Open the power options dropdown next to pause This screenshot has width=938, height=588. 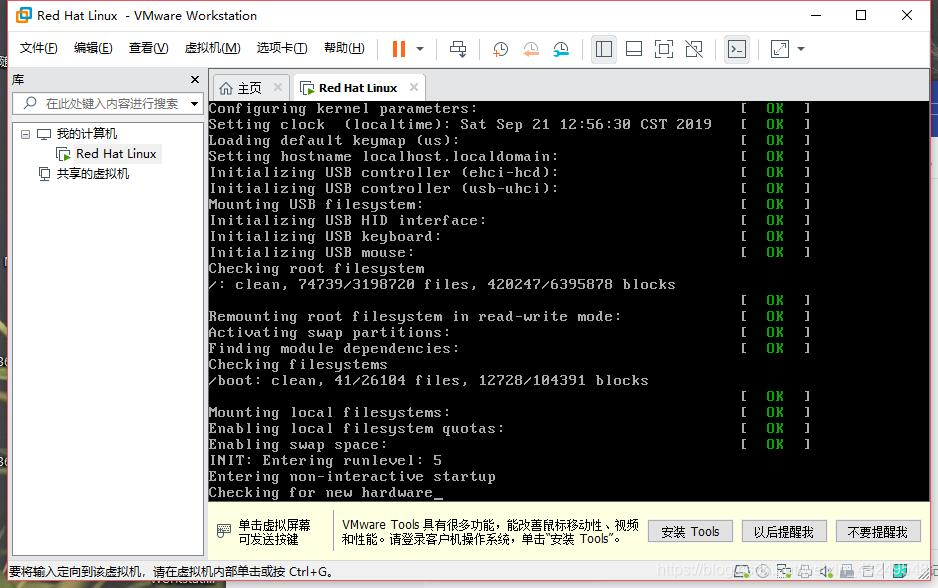point(419,48)
